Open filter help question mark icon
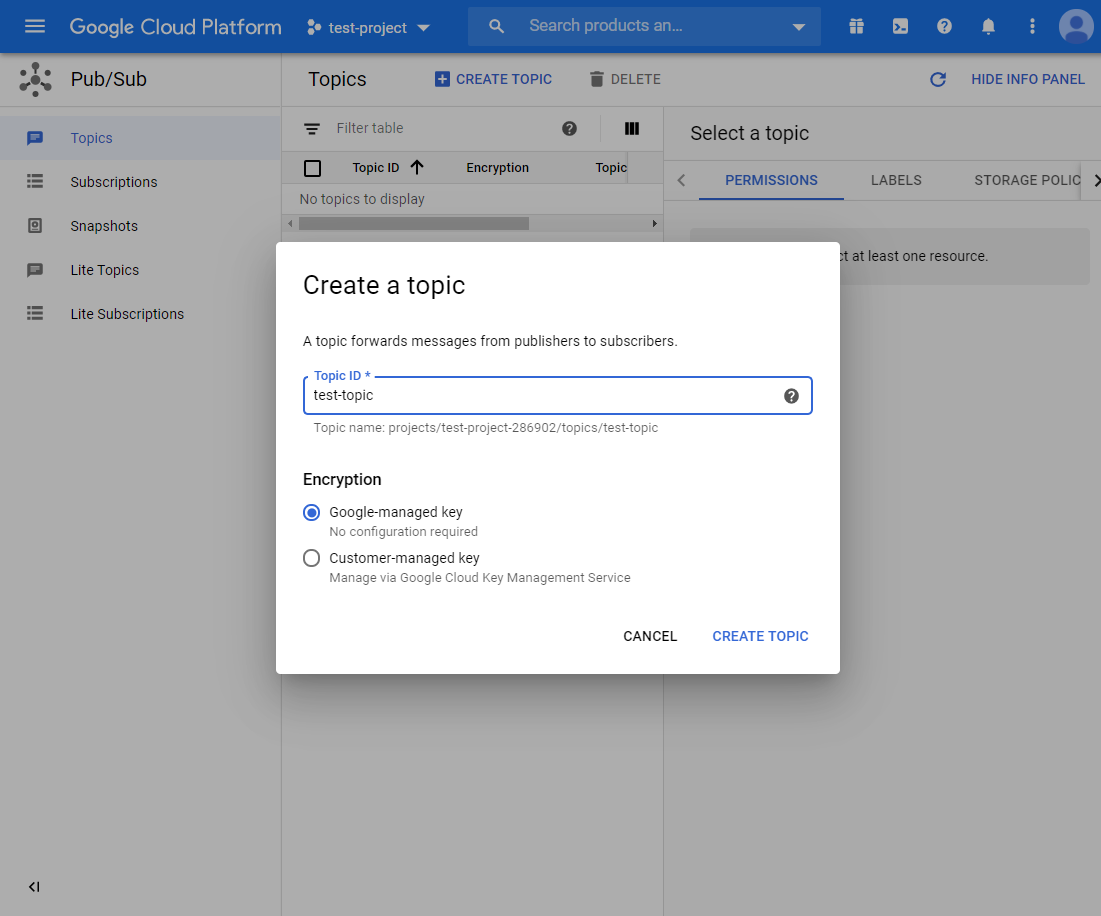The height and width of the screenshot is (916, 1101). [569, 128]
